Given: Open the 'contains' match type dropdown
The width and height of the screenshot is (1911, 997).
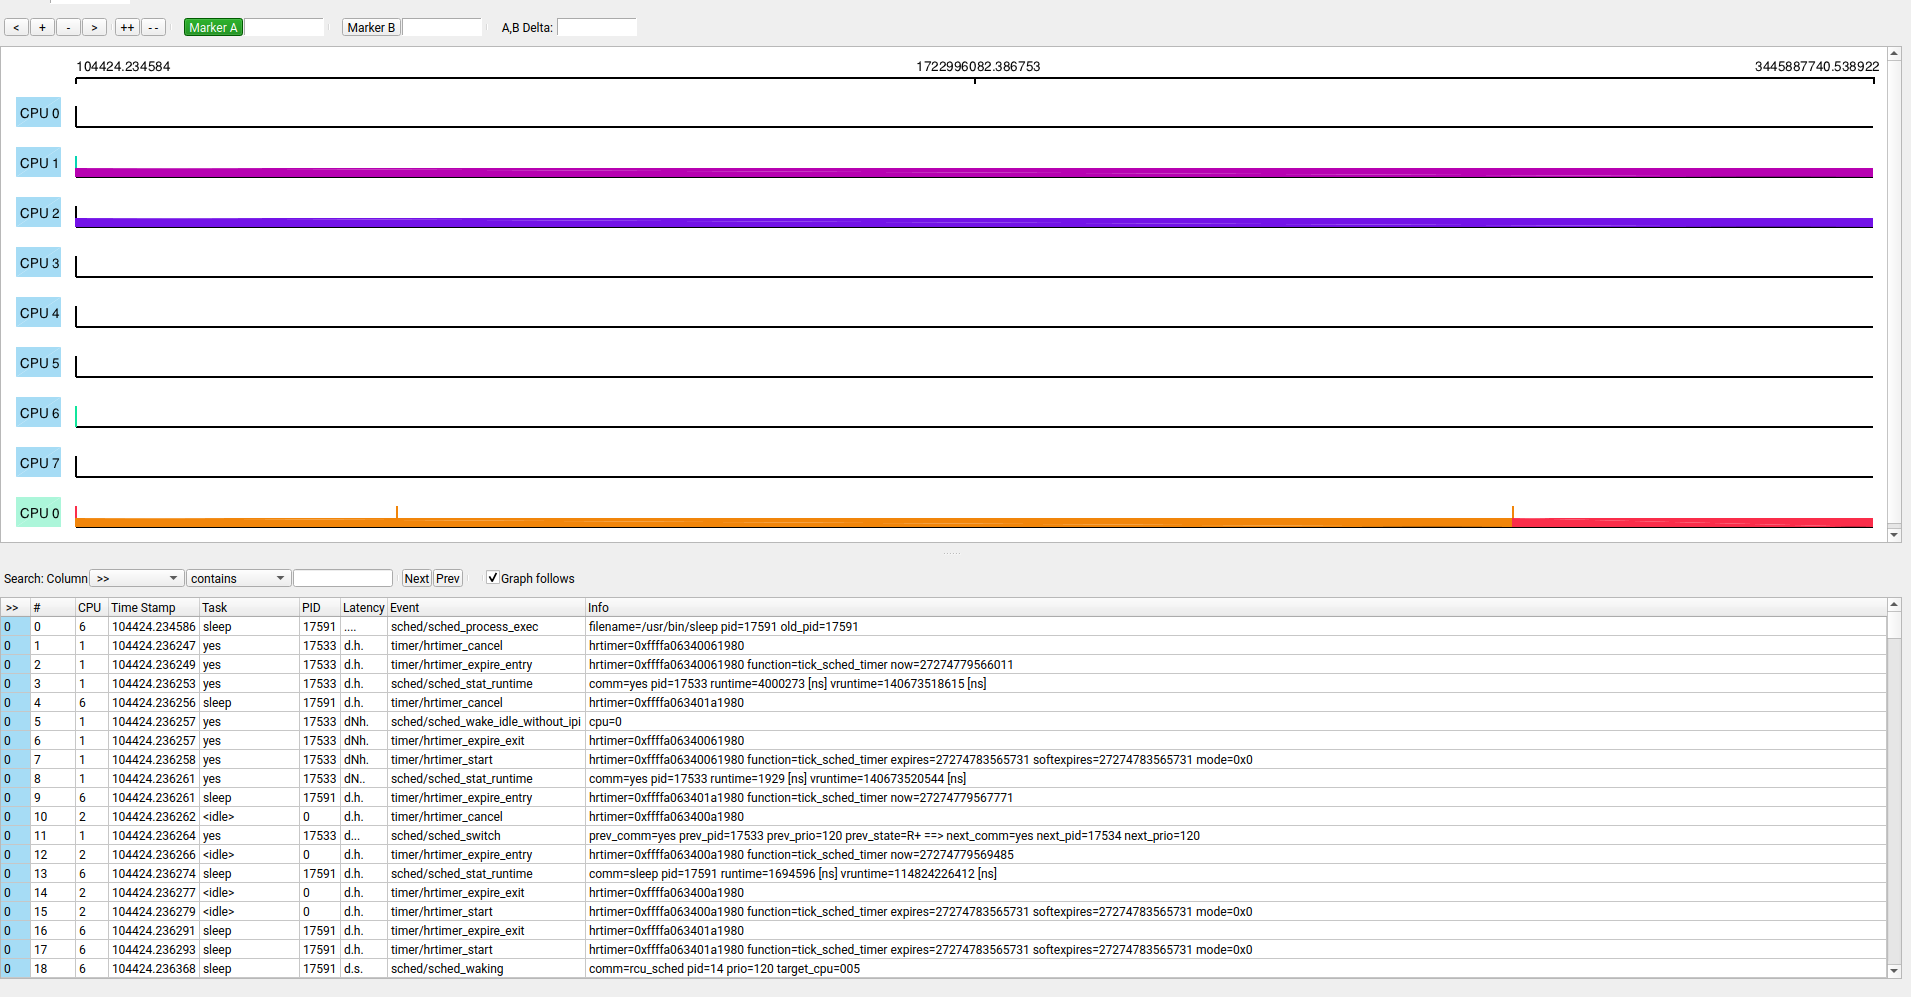Looking at the screenshot, I should 238,579.
